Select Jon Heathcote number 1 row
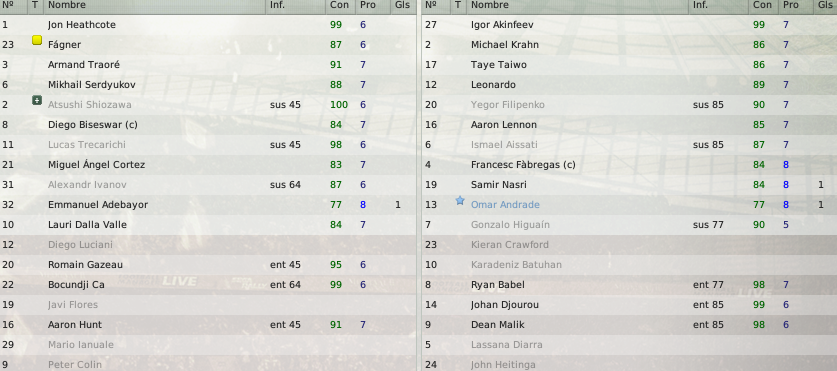Image resolution: width=837 pixels, height=371 pixels. (x=208, y=25)
